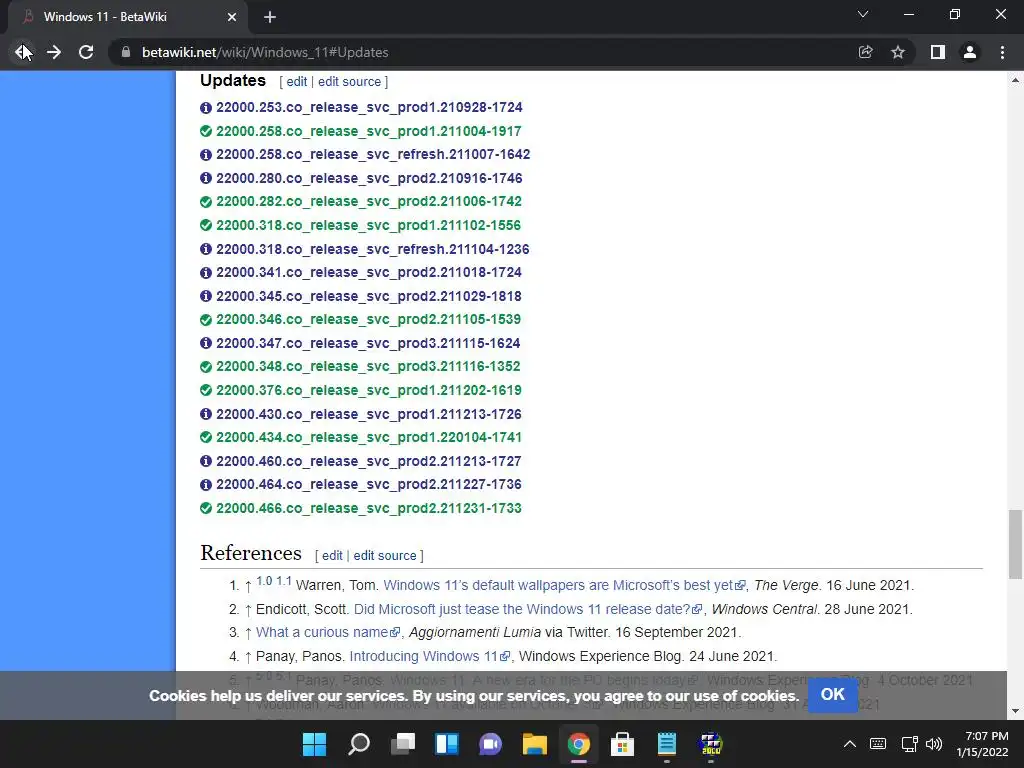Open Microsoft Store from taskbar
The image size is (1024, 768).
[622, 744]
